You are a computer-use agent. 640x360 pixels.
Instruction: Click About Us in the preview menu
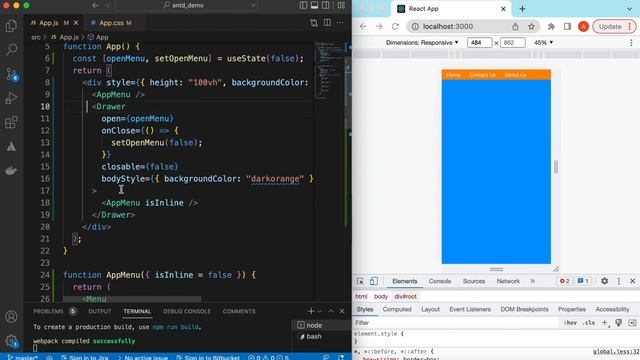(x=515, y=75)
